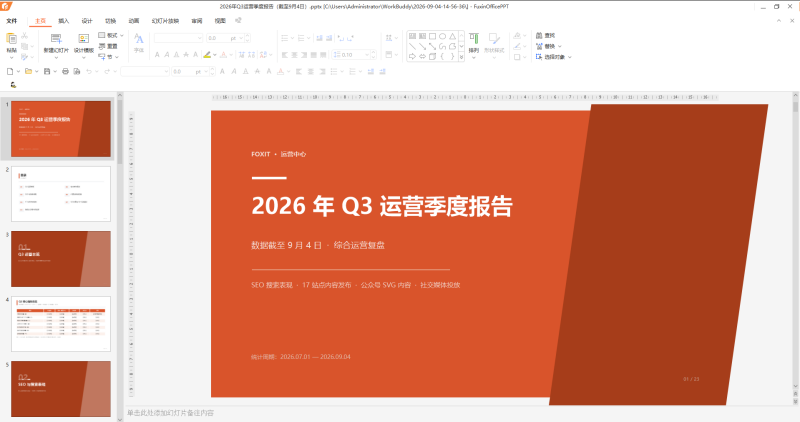Select slide 4 table thumbnail
Viewport: 800px width, 422px height.
click(x=61, y=324)
